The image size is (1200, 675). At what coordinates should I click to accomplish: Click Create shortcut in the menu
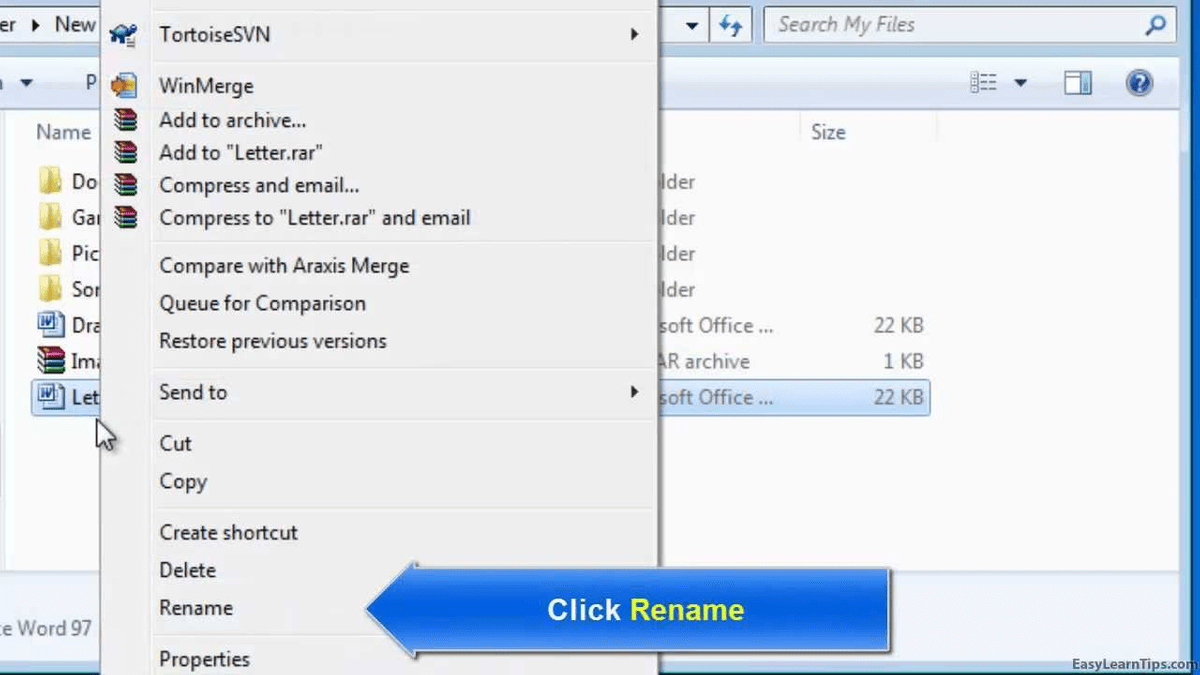[x=228, y=532]
